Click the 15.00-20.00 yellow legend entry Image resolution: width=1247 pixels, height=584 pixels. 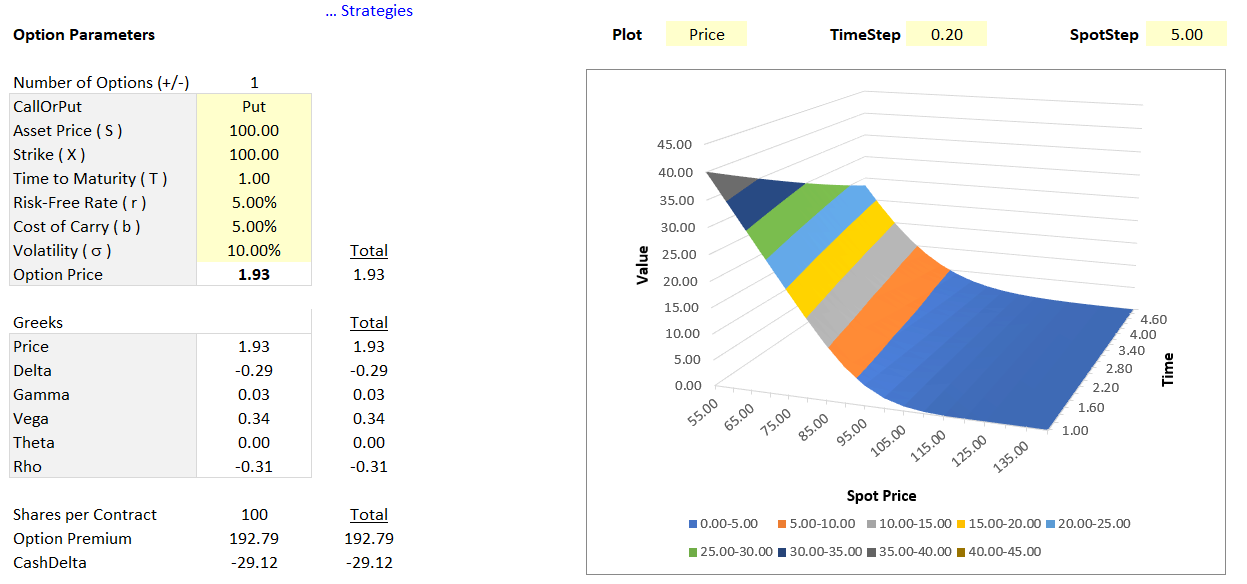click(996, 524)
